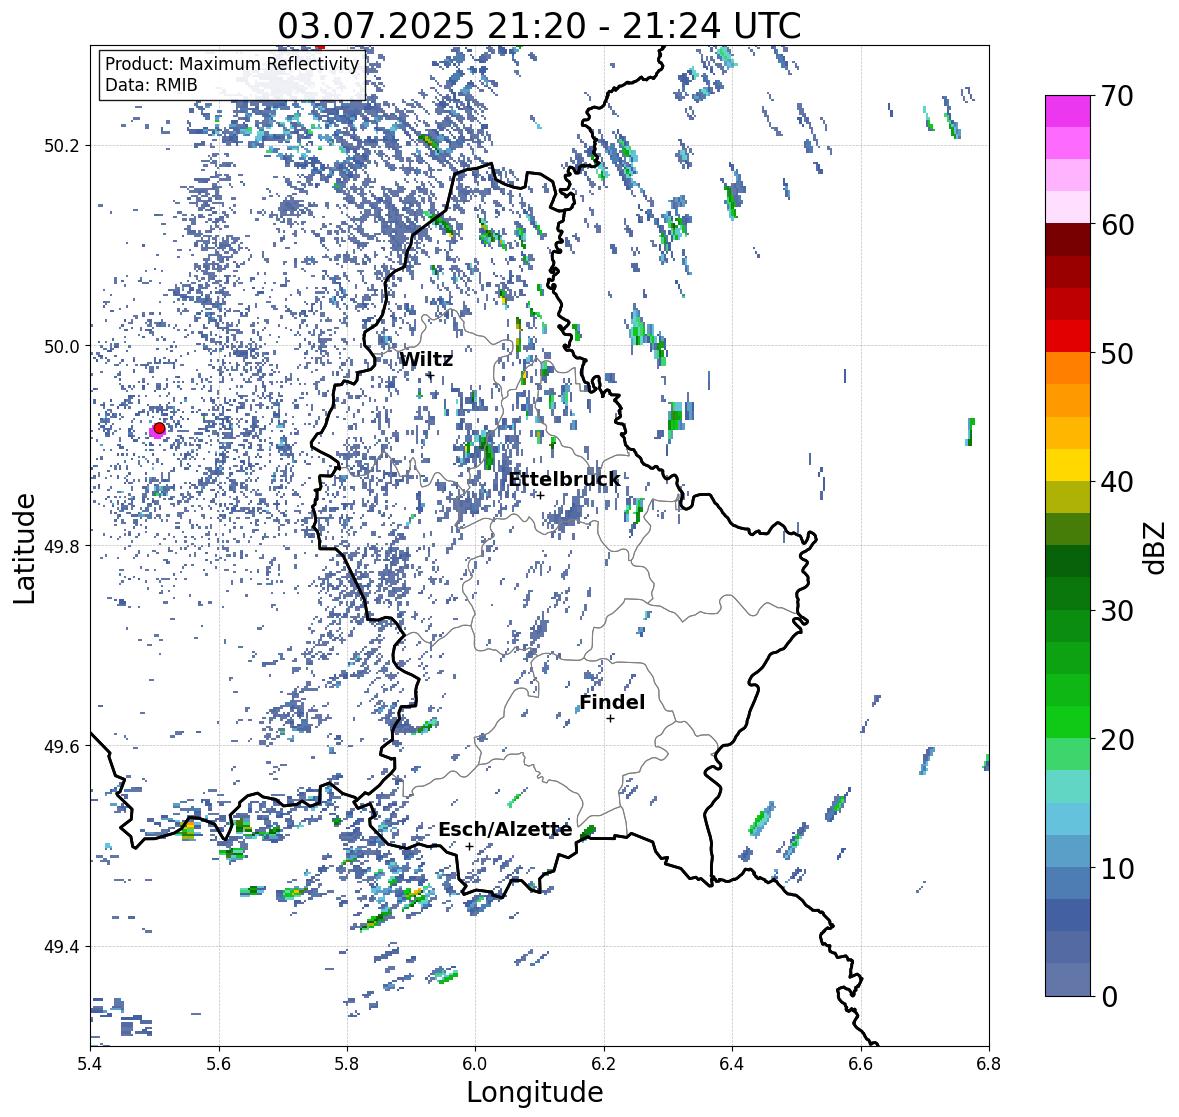Click the 50 colorbar tick value
The width and height of the screenshot is (1179, 1117).
[1116, 353]
